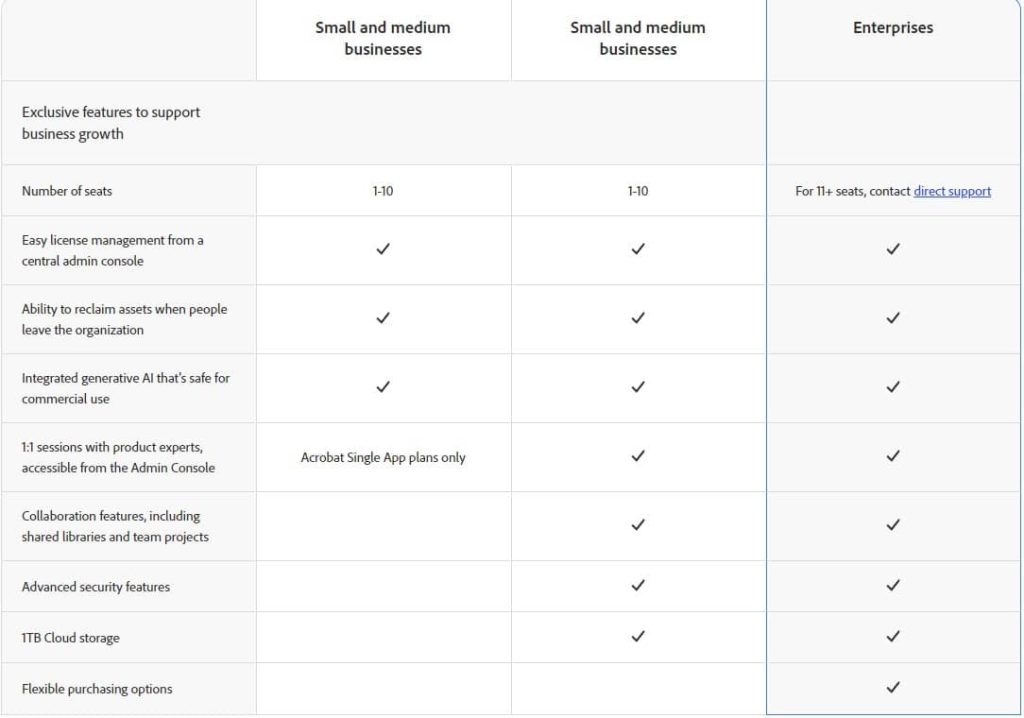Click the second Small and medium businesses header

click(638, 38)
